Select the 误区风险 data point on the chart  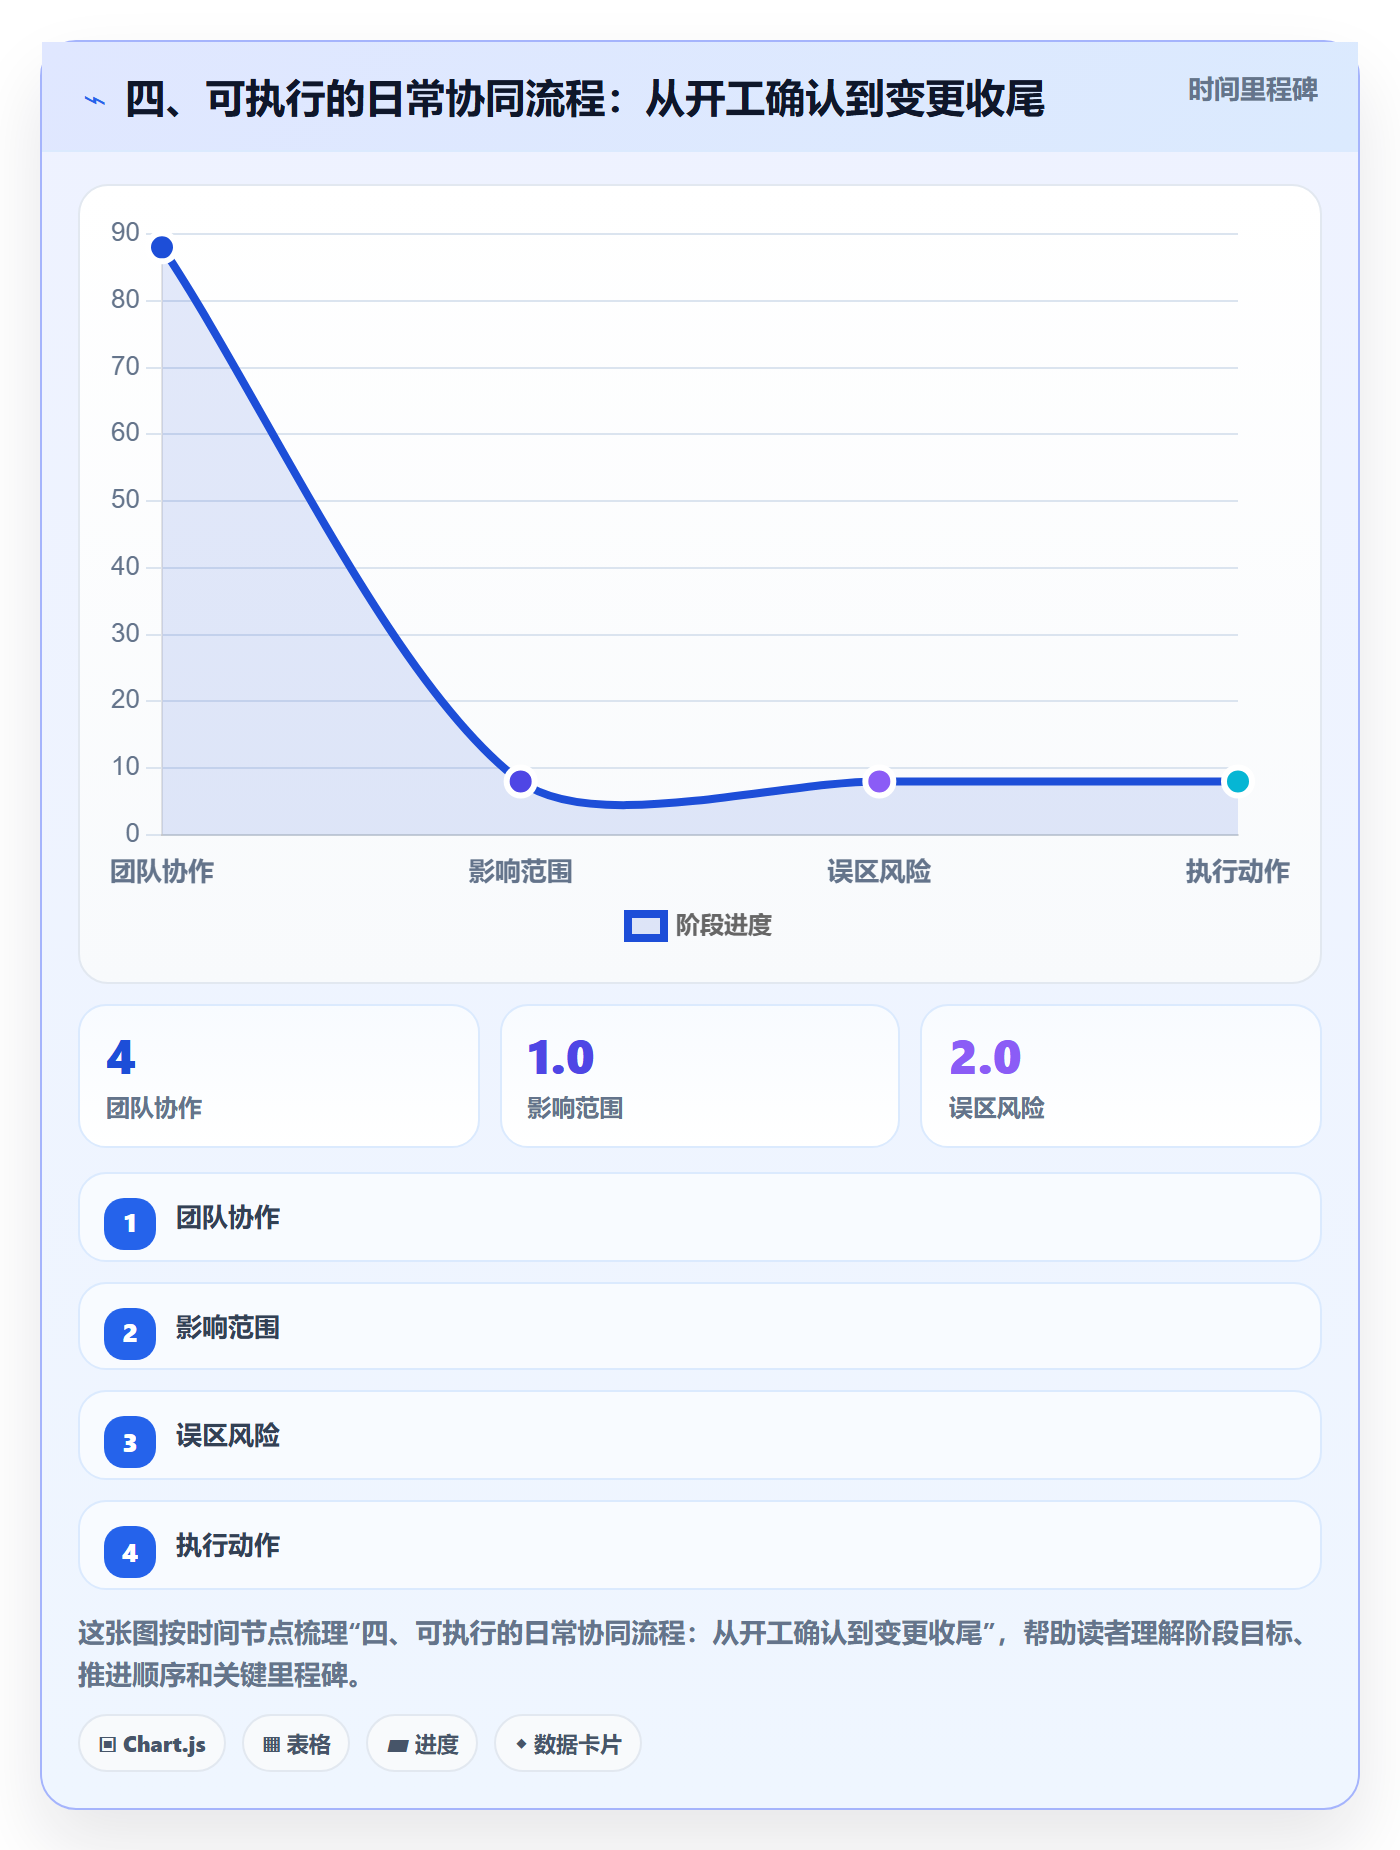coord(879,781)
